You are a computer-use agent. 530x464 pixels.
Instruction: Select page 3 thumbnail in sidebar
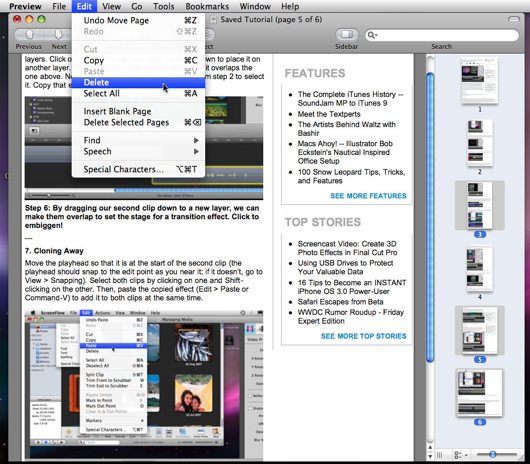point(480,205)
